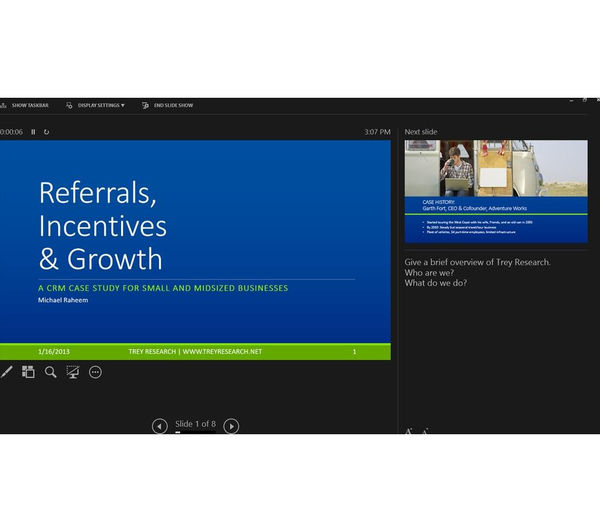Select the pen and laser pointer tool
Screen dimensions: 600x532
[x=6, y=372]
